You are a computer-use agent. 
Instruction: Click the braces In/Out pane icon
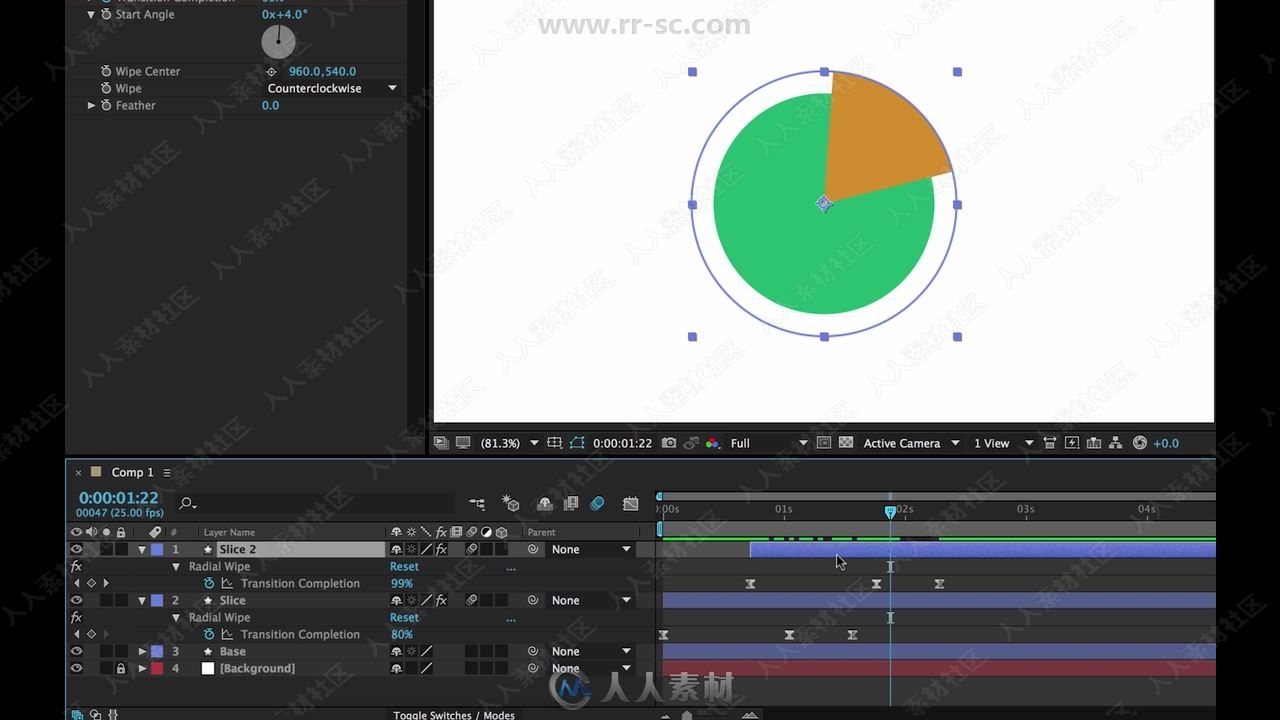click(x=113, y=714)
